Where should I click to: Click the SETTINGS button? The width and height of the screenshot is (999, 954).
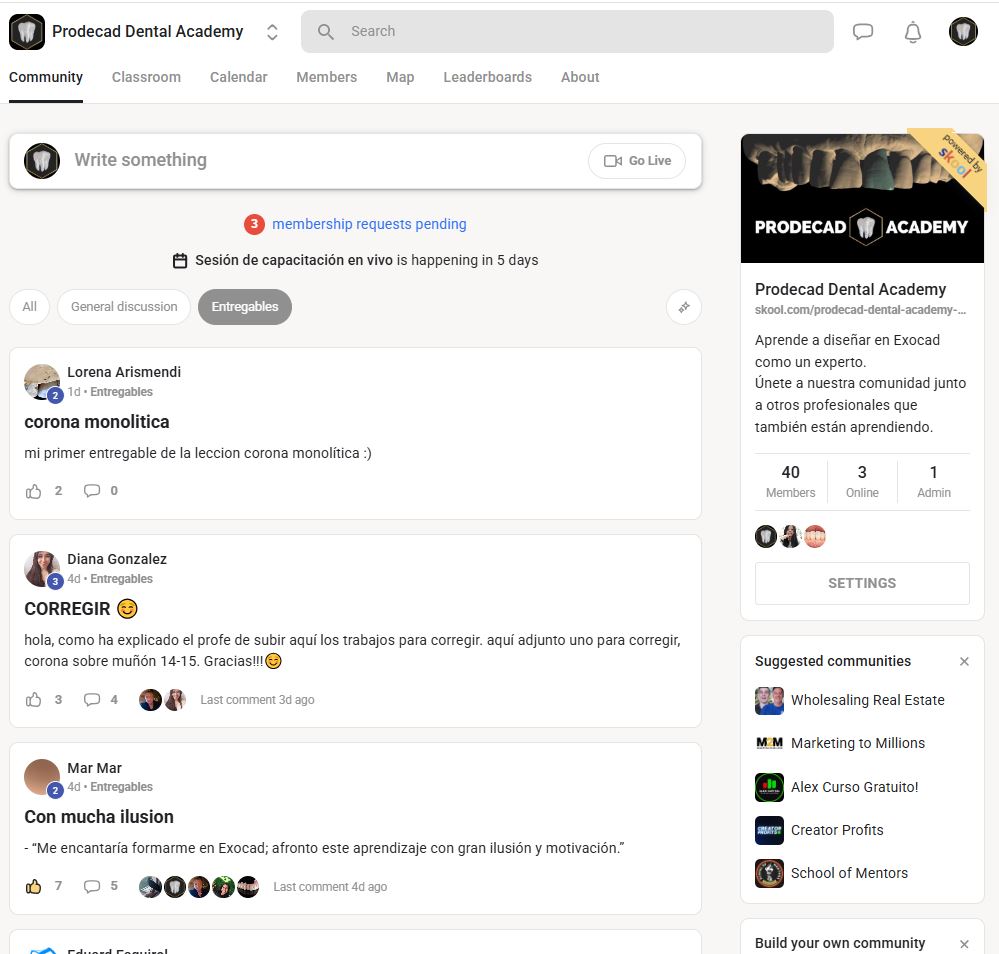click(862, 583)
